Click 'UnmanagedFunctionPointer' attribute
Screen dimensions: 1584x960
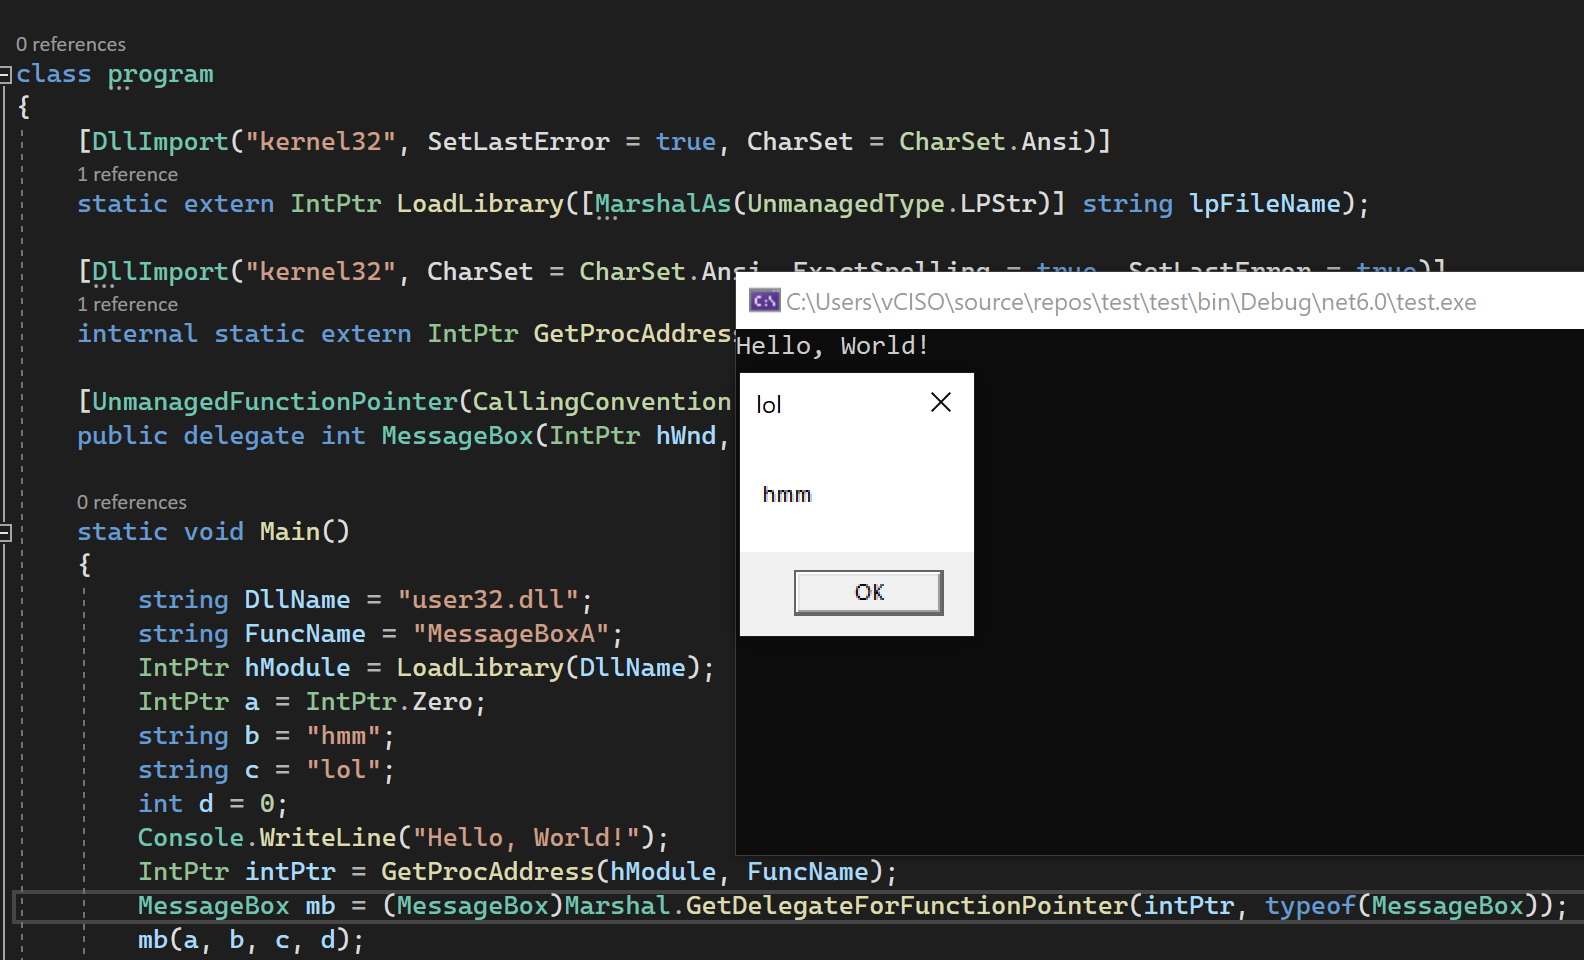click(275, 402)
